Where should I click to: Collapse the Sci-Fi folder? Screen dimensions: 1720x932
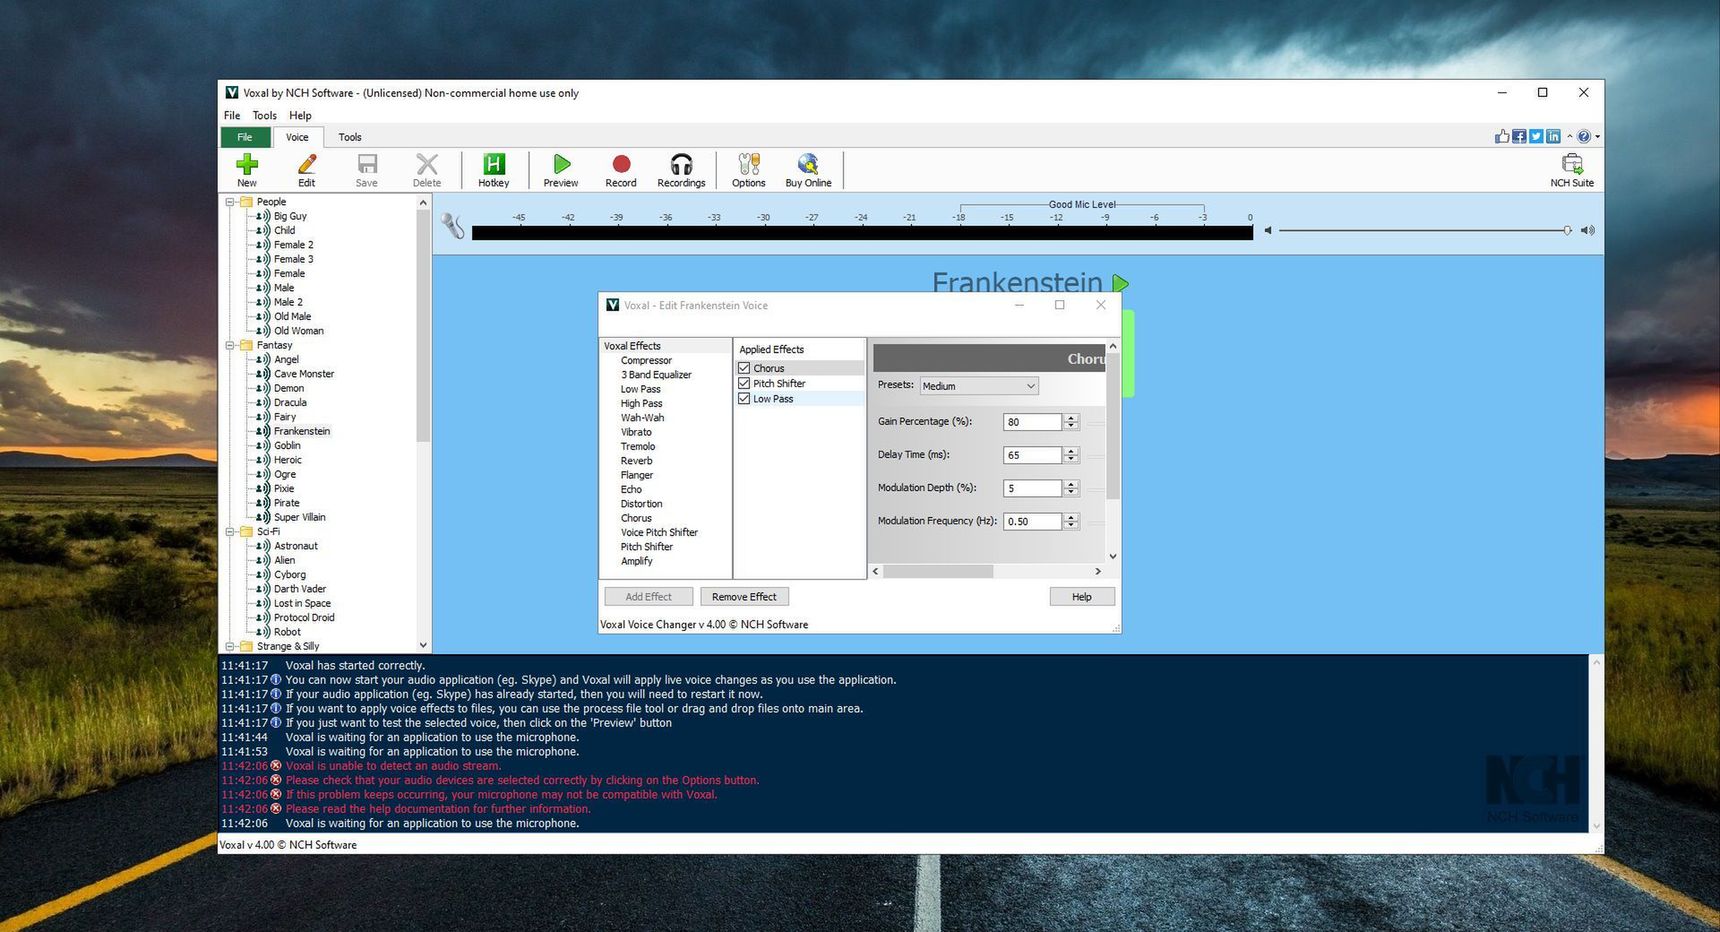point(230,532)
